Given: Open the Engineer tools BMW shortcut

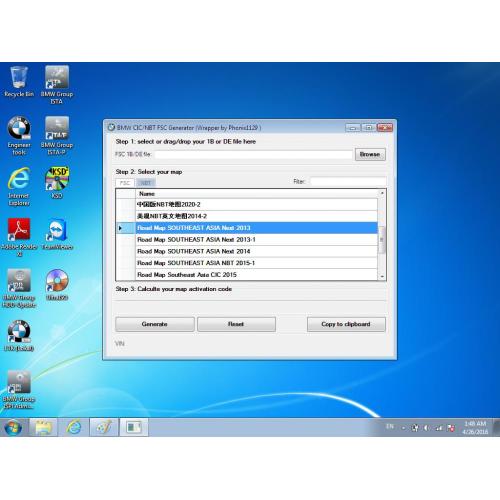Looking at the screenshot, I should click(19, 136).
